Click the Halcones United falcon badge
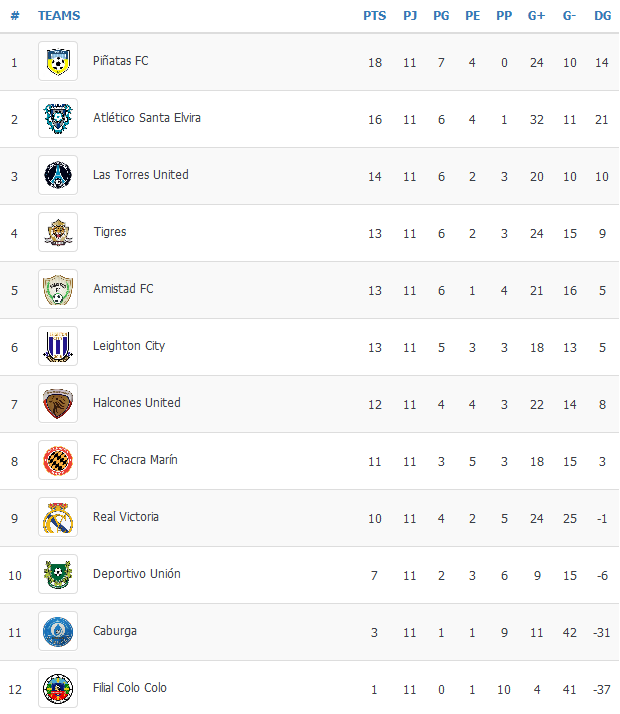This screenshot has width=620, height=714. click(x=58, y=403)
